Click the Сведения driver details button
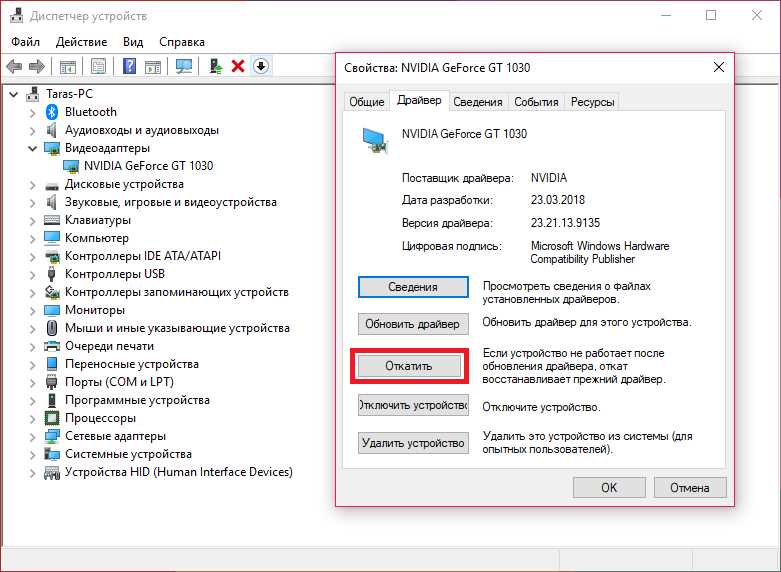Image resolution: width=781 pixels, height=572 pixels. (413, 287)
